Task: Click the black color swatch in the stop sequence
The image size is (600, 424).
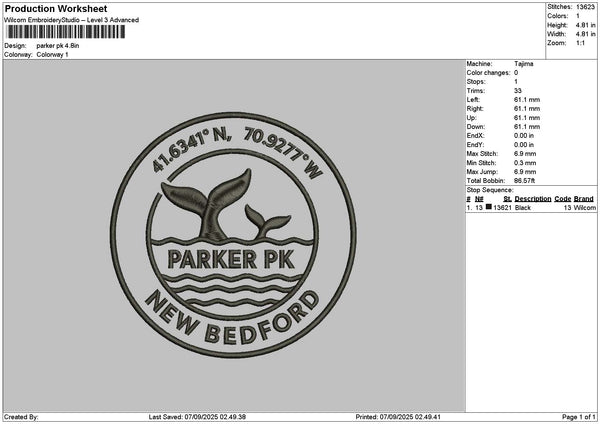Action: [489, 207]
